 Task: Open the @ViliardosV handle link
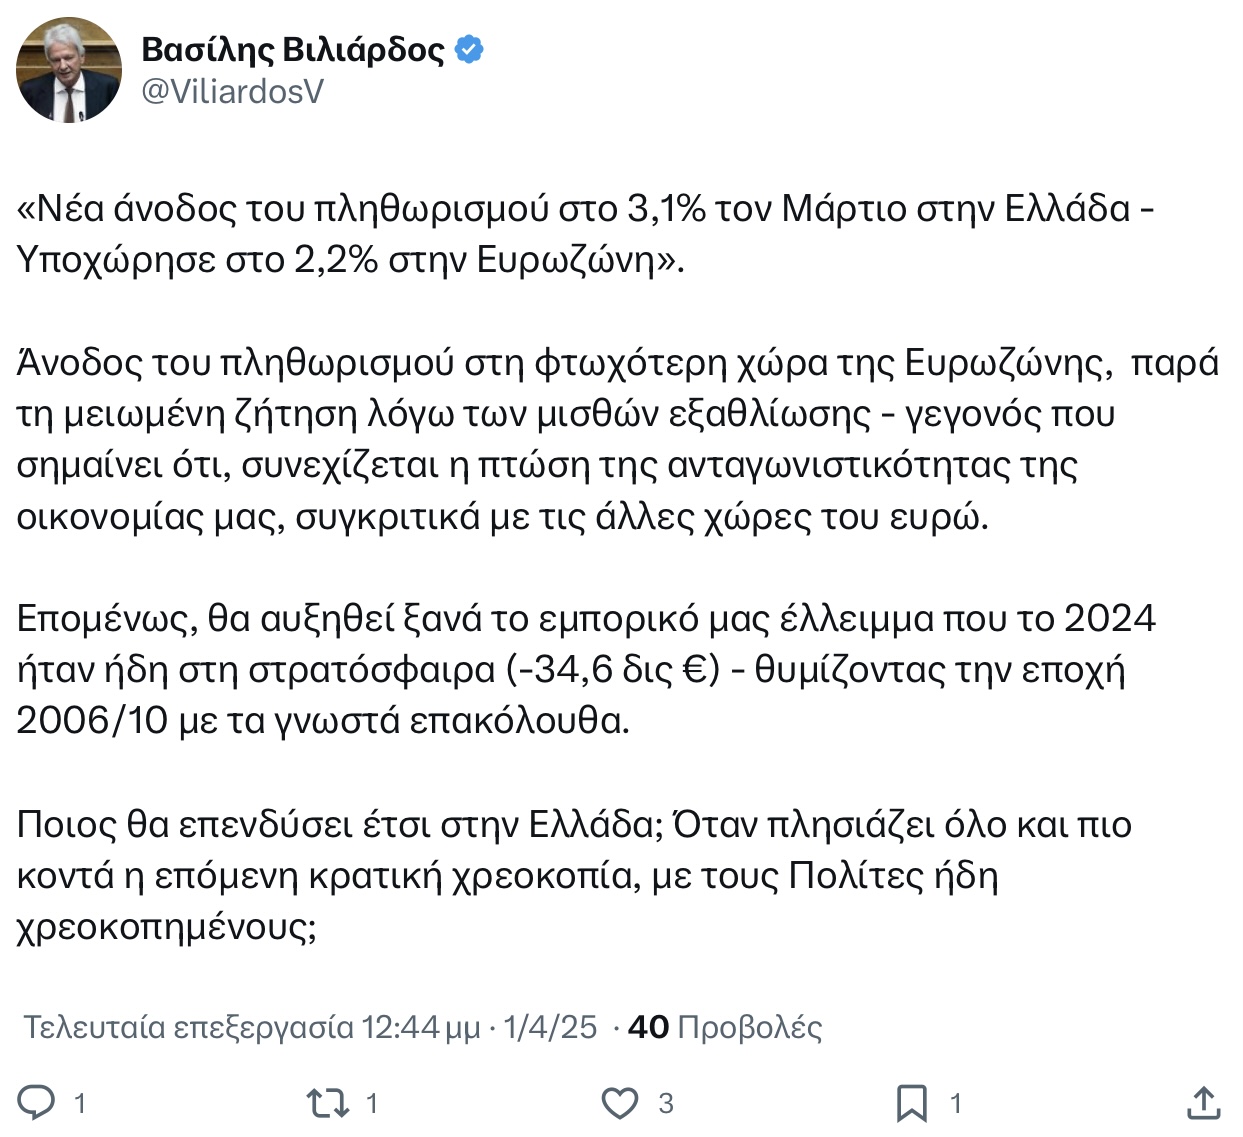click(x=232, y=91)
